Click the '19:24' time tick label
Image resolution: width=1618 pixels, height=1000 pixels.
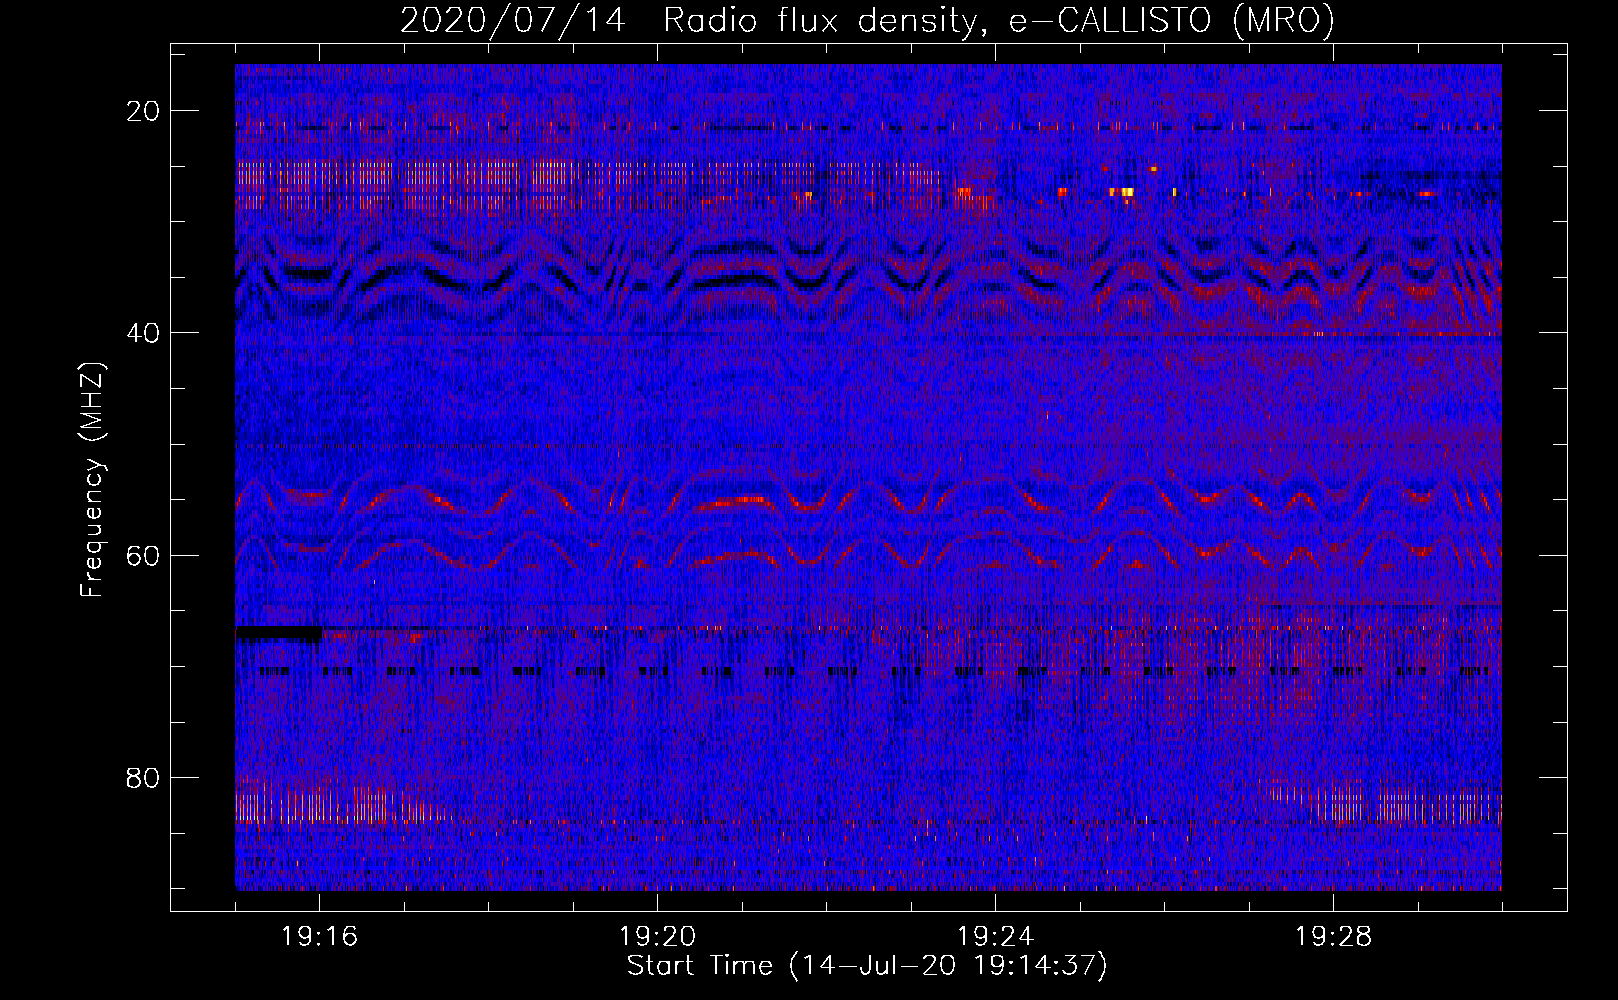pos(995,937)
